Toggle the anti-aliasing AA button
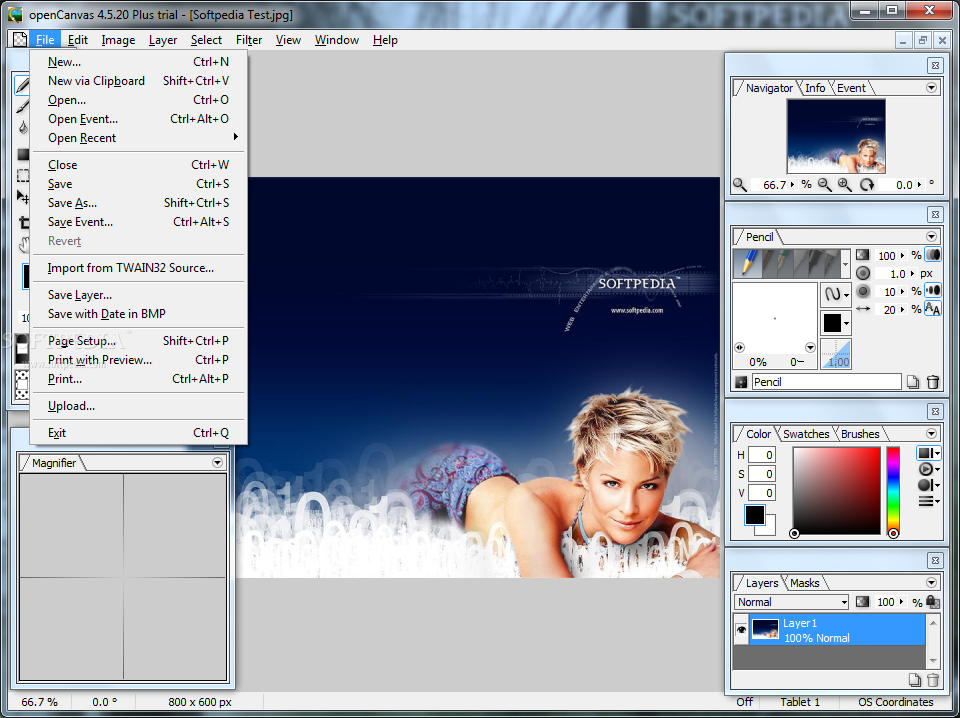960x718 pixels. coord(933,309)
